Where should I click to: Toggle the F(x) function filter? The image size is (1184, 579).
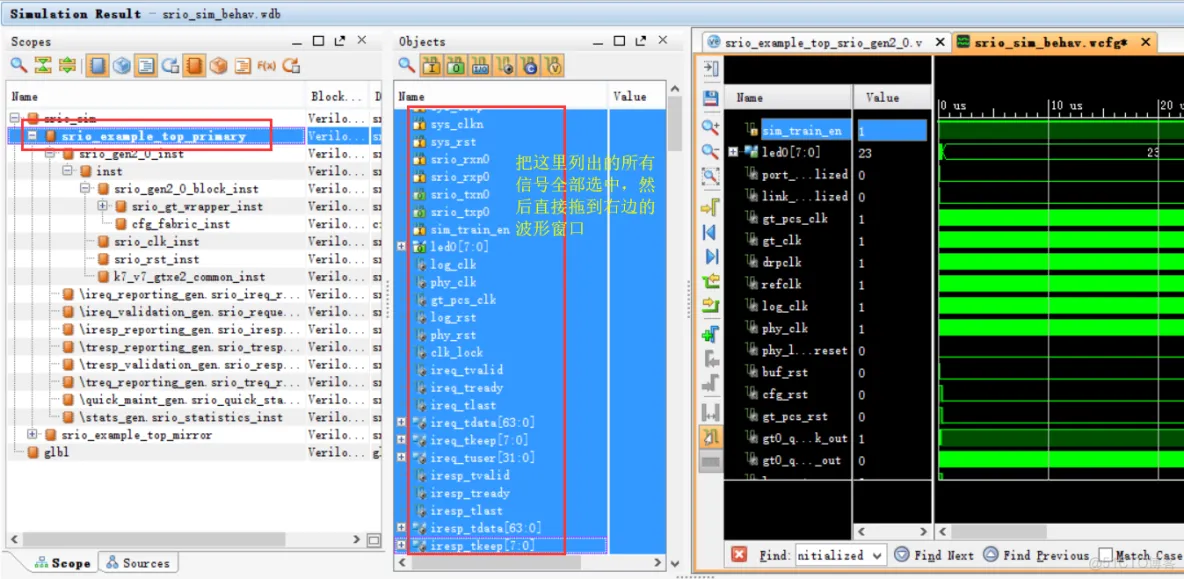pos(267,66)
